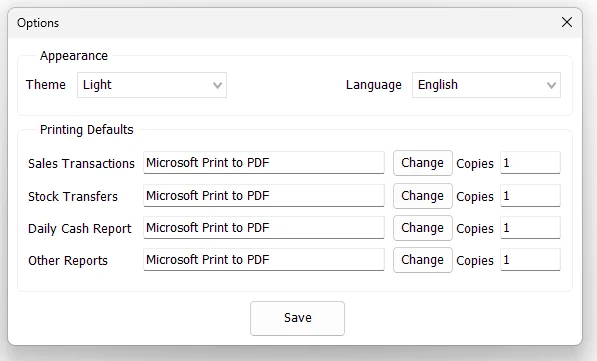The image size is (597, 361).
Task: Focus the Sales Transactions Copies field
Action: (x=530, y=163)
